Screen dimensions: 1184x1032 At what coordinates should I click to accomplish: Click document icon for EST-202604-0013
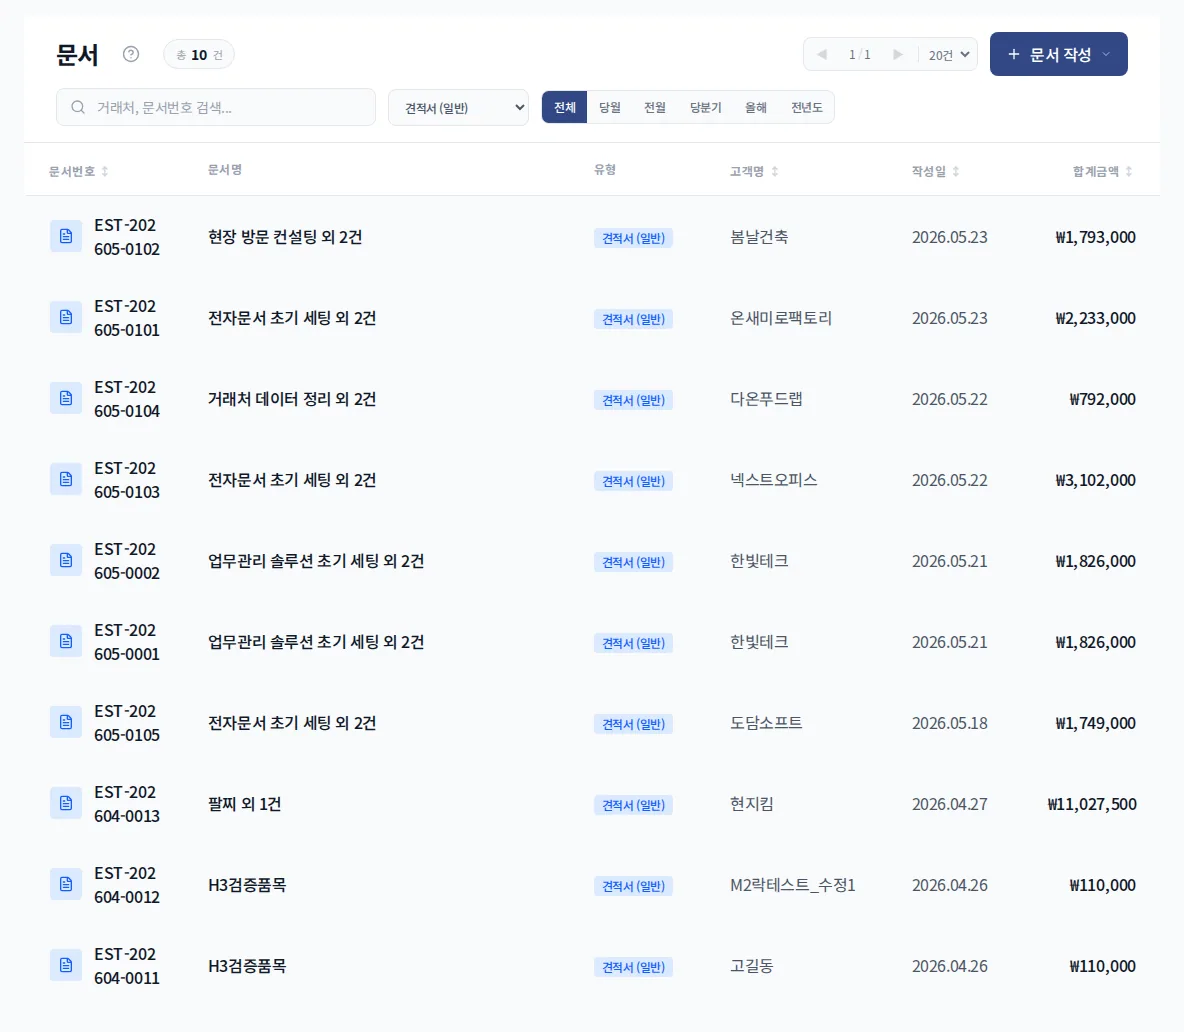[x=66, y=803]
